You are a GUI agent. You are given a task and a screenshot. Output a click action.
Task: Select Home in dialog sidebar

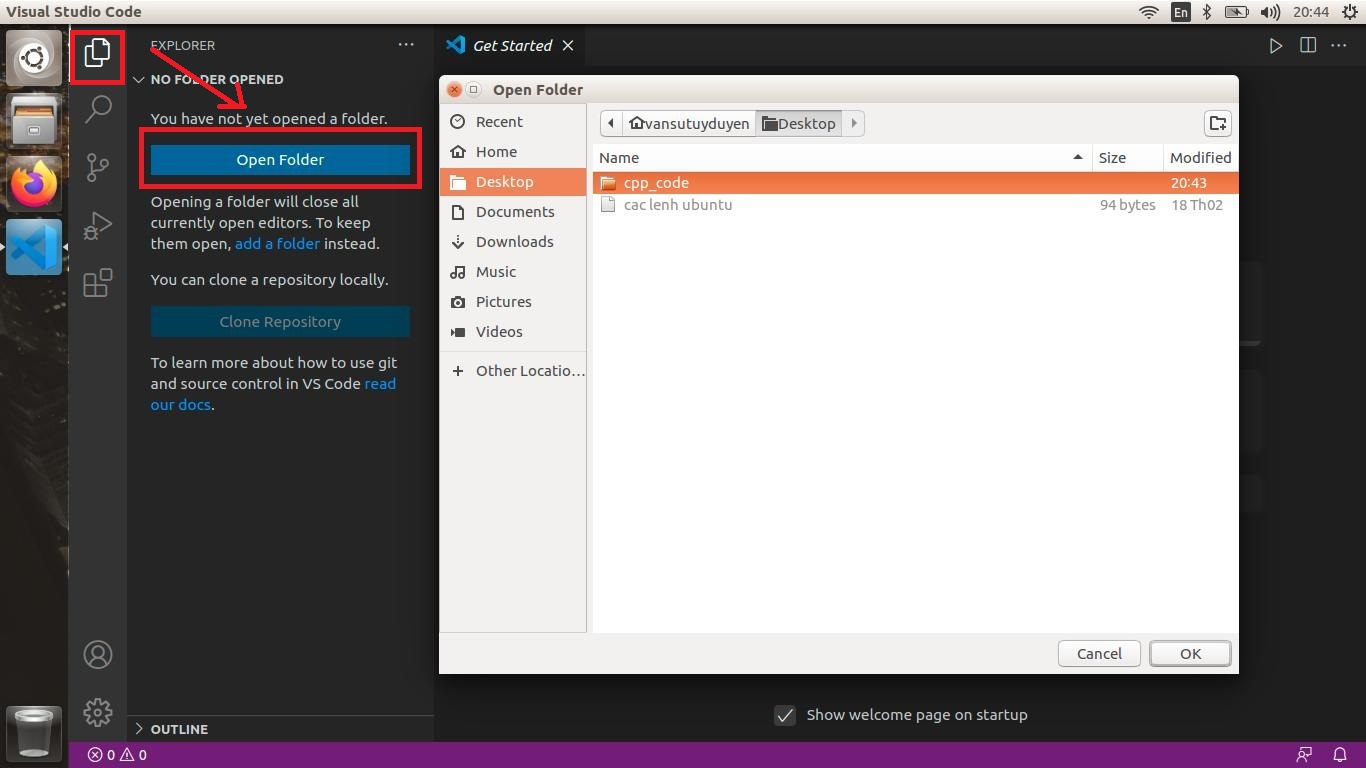pyautogui.click(x=513, y=151)
